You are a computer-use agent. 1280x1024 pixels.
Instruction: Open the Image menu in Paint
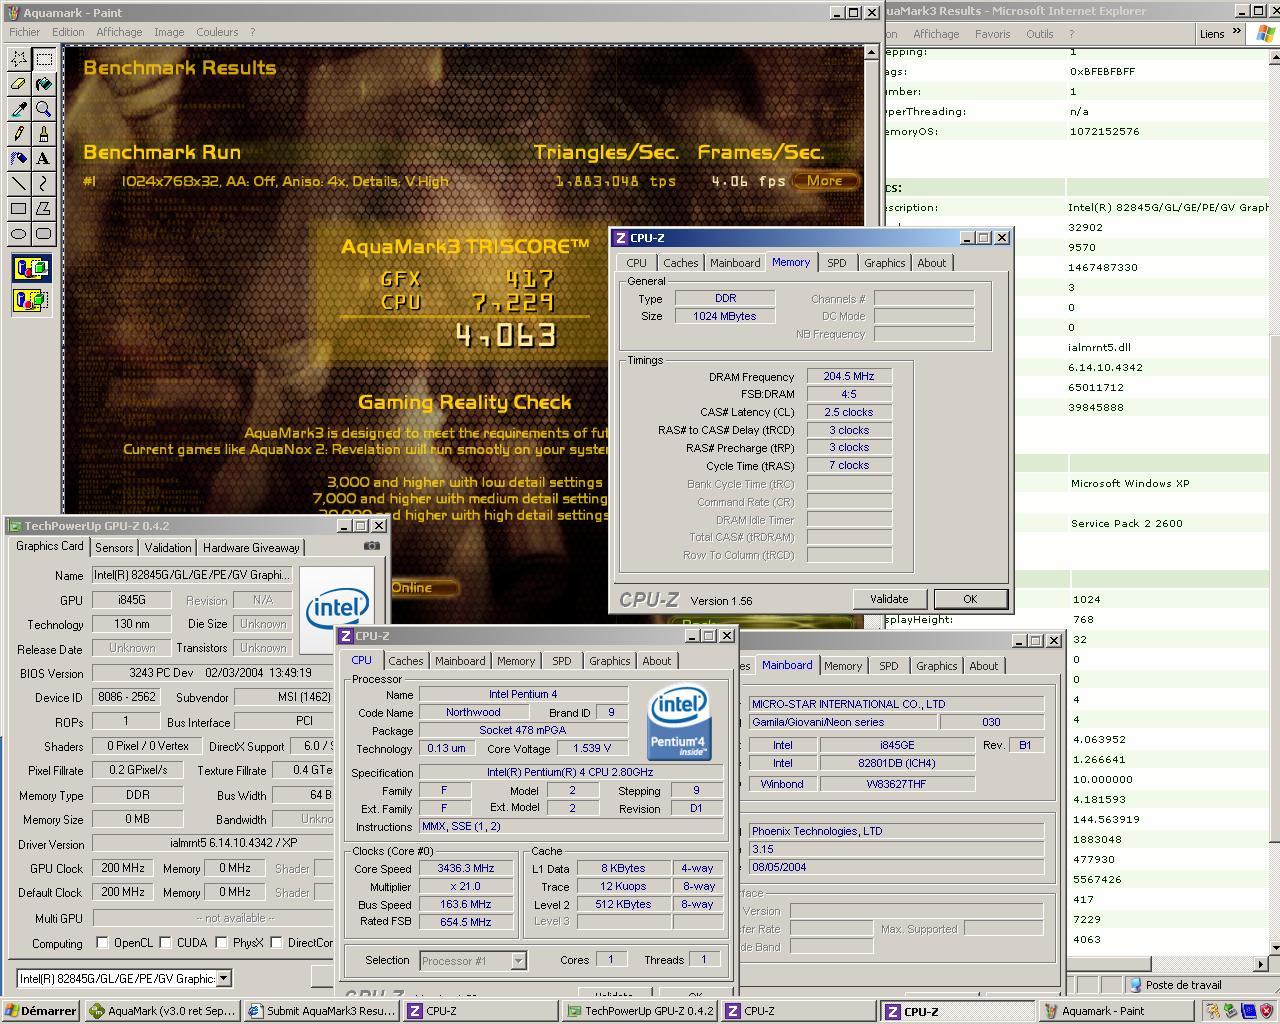169,32
